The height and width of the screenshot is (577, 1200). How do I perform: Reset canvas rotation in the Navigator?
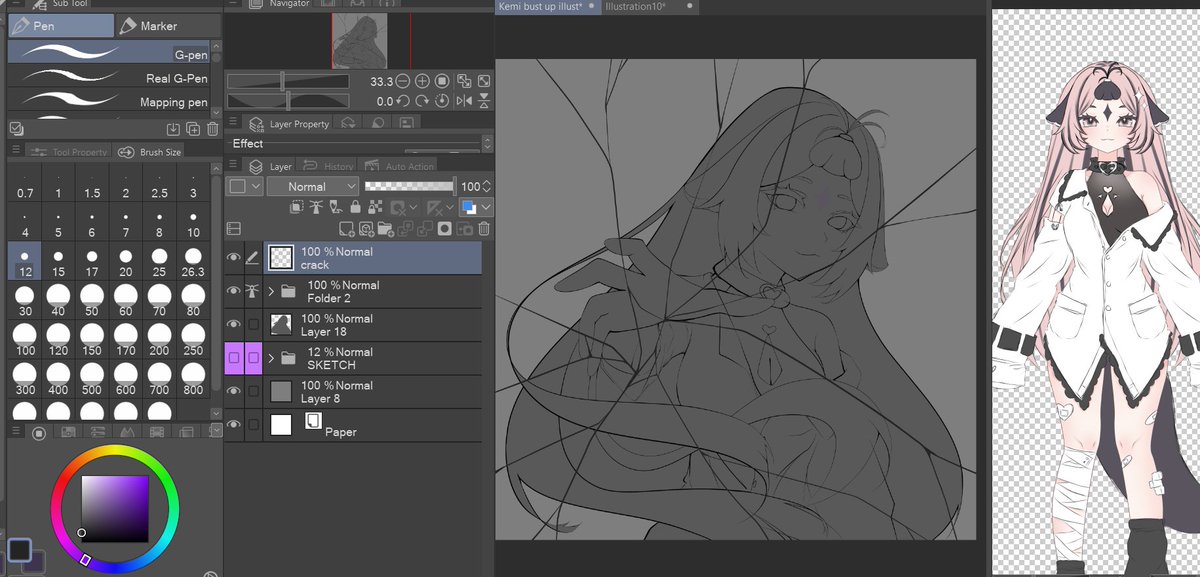[441, 101]
